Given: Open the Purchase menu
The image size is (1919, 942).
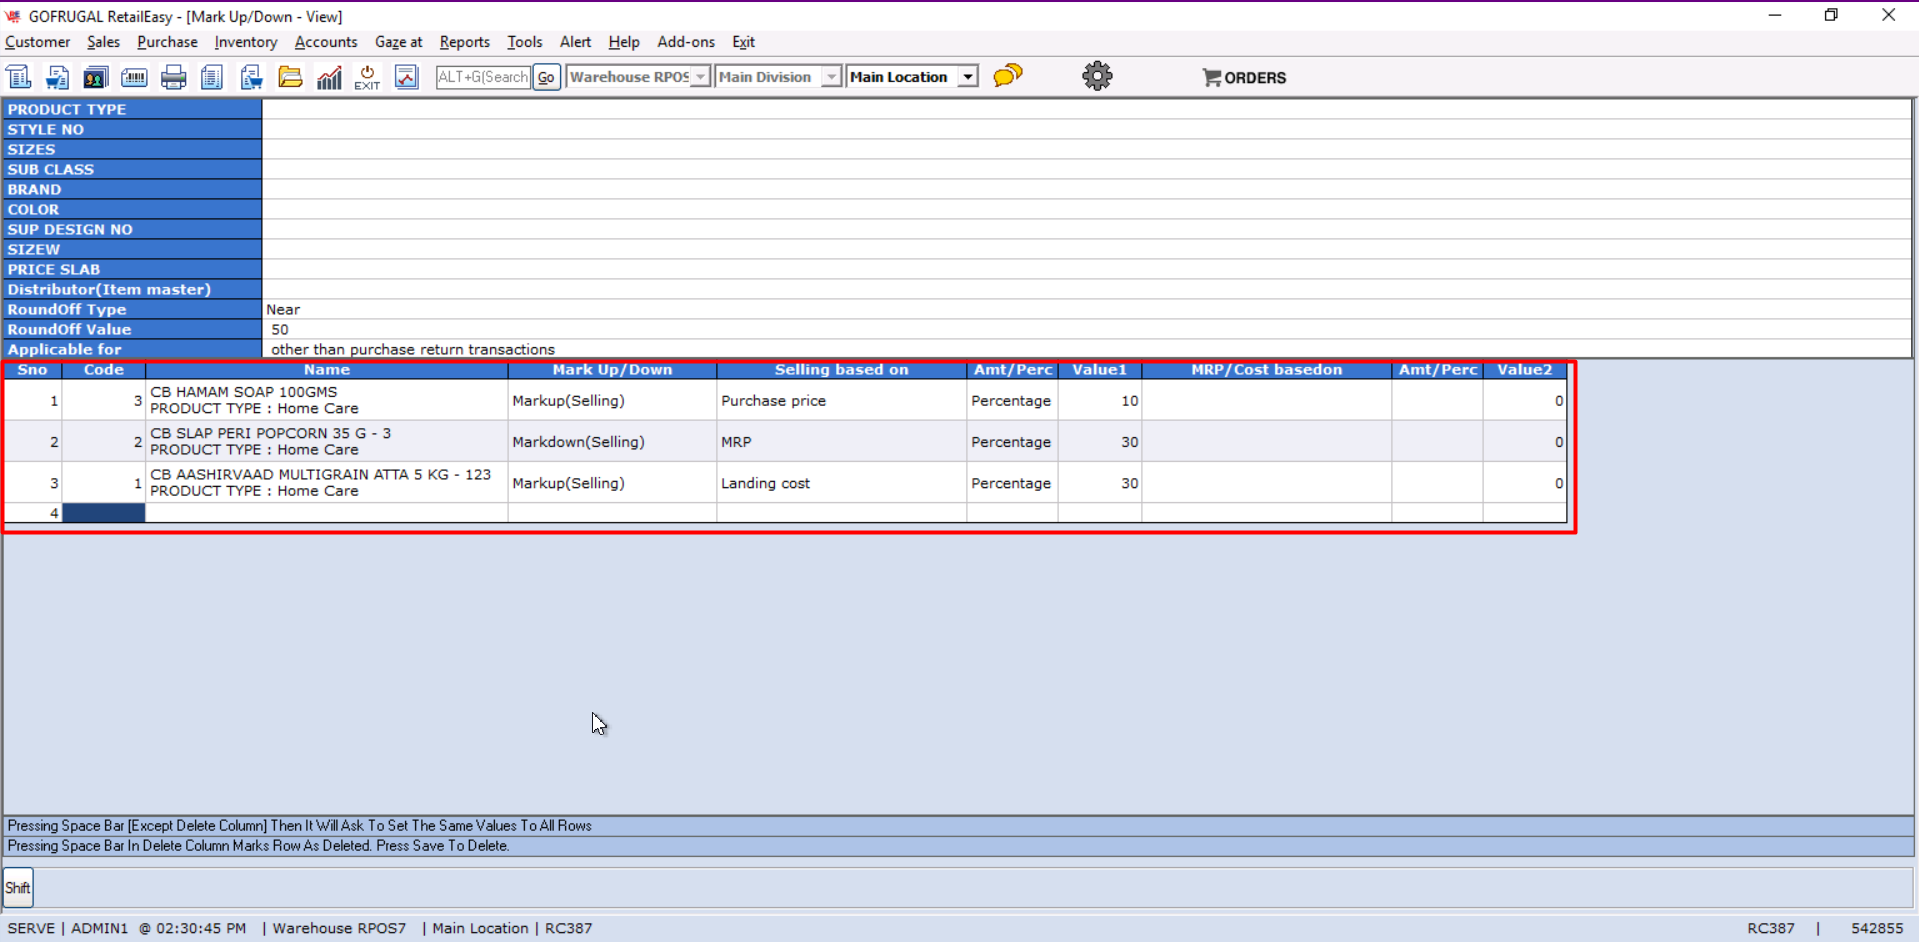Looking at the screenshot, I should pos(167,42).
